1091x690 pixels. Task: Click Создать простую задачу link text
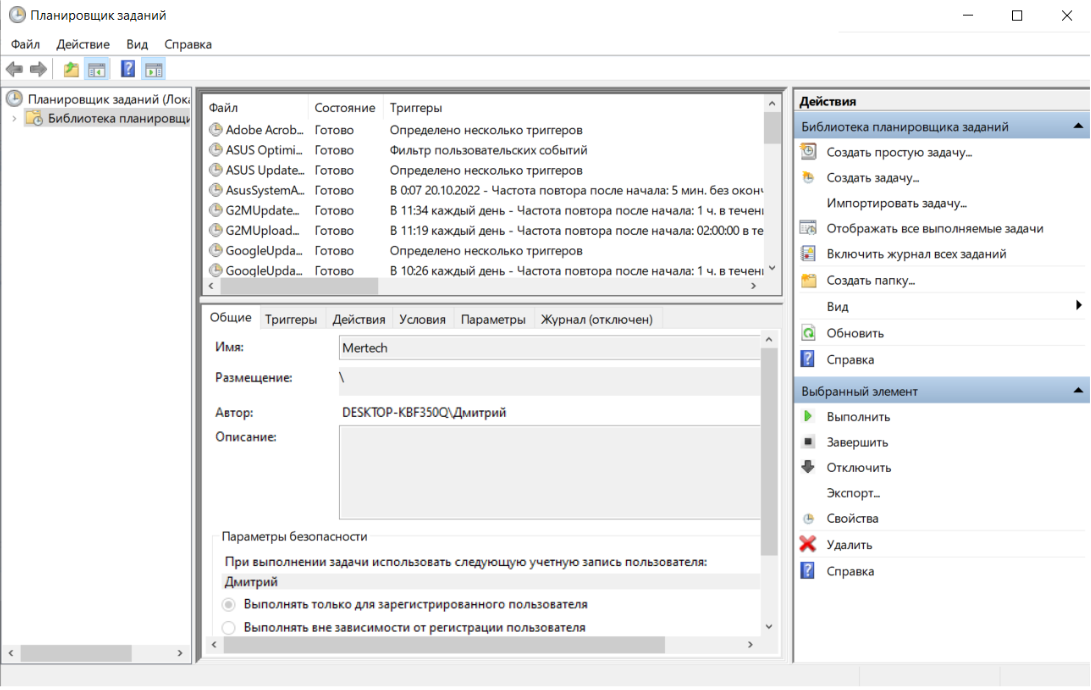coord(899,152)
